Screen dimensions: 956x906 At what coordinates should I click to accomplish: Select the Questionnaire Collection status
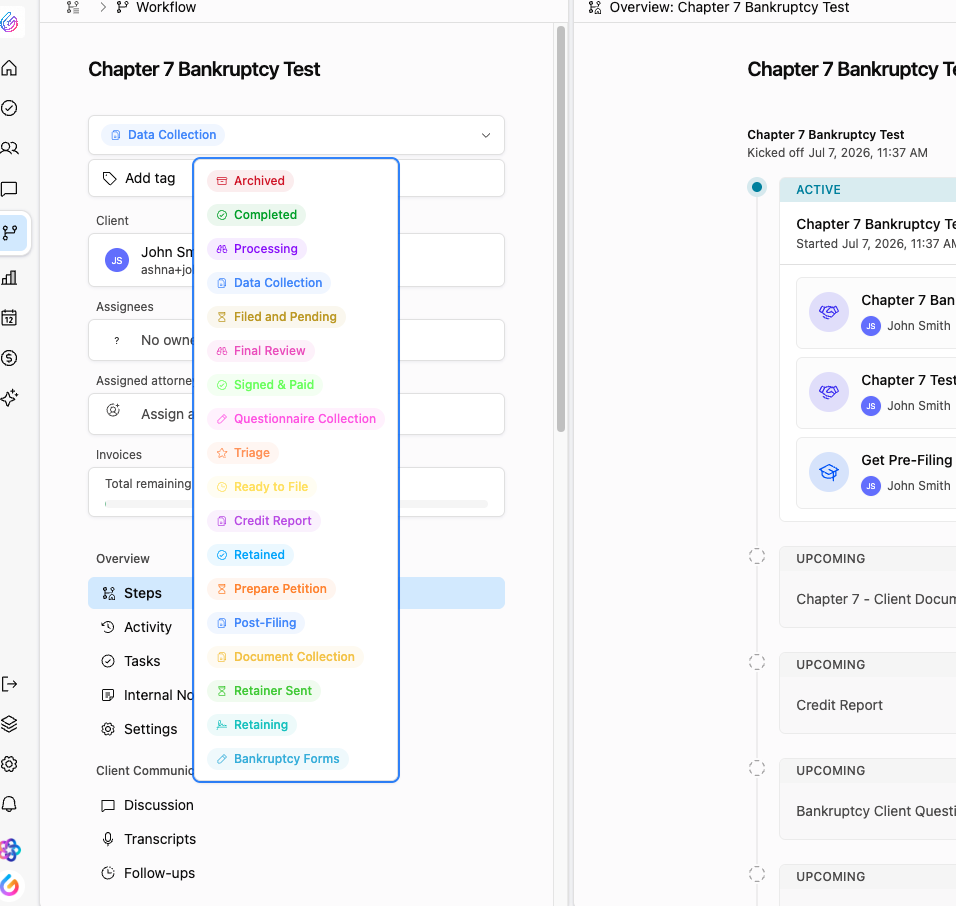296,419
